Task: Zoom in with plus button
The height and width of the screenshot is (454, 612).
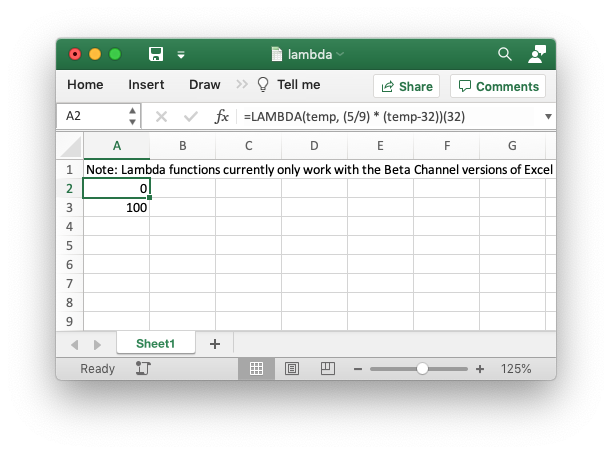Action: point(480,369)
